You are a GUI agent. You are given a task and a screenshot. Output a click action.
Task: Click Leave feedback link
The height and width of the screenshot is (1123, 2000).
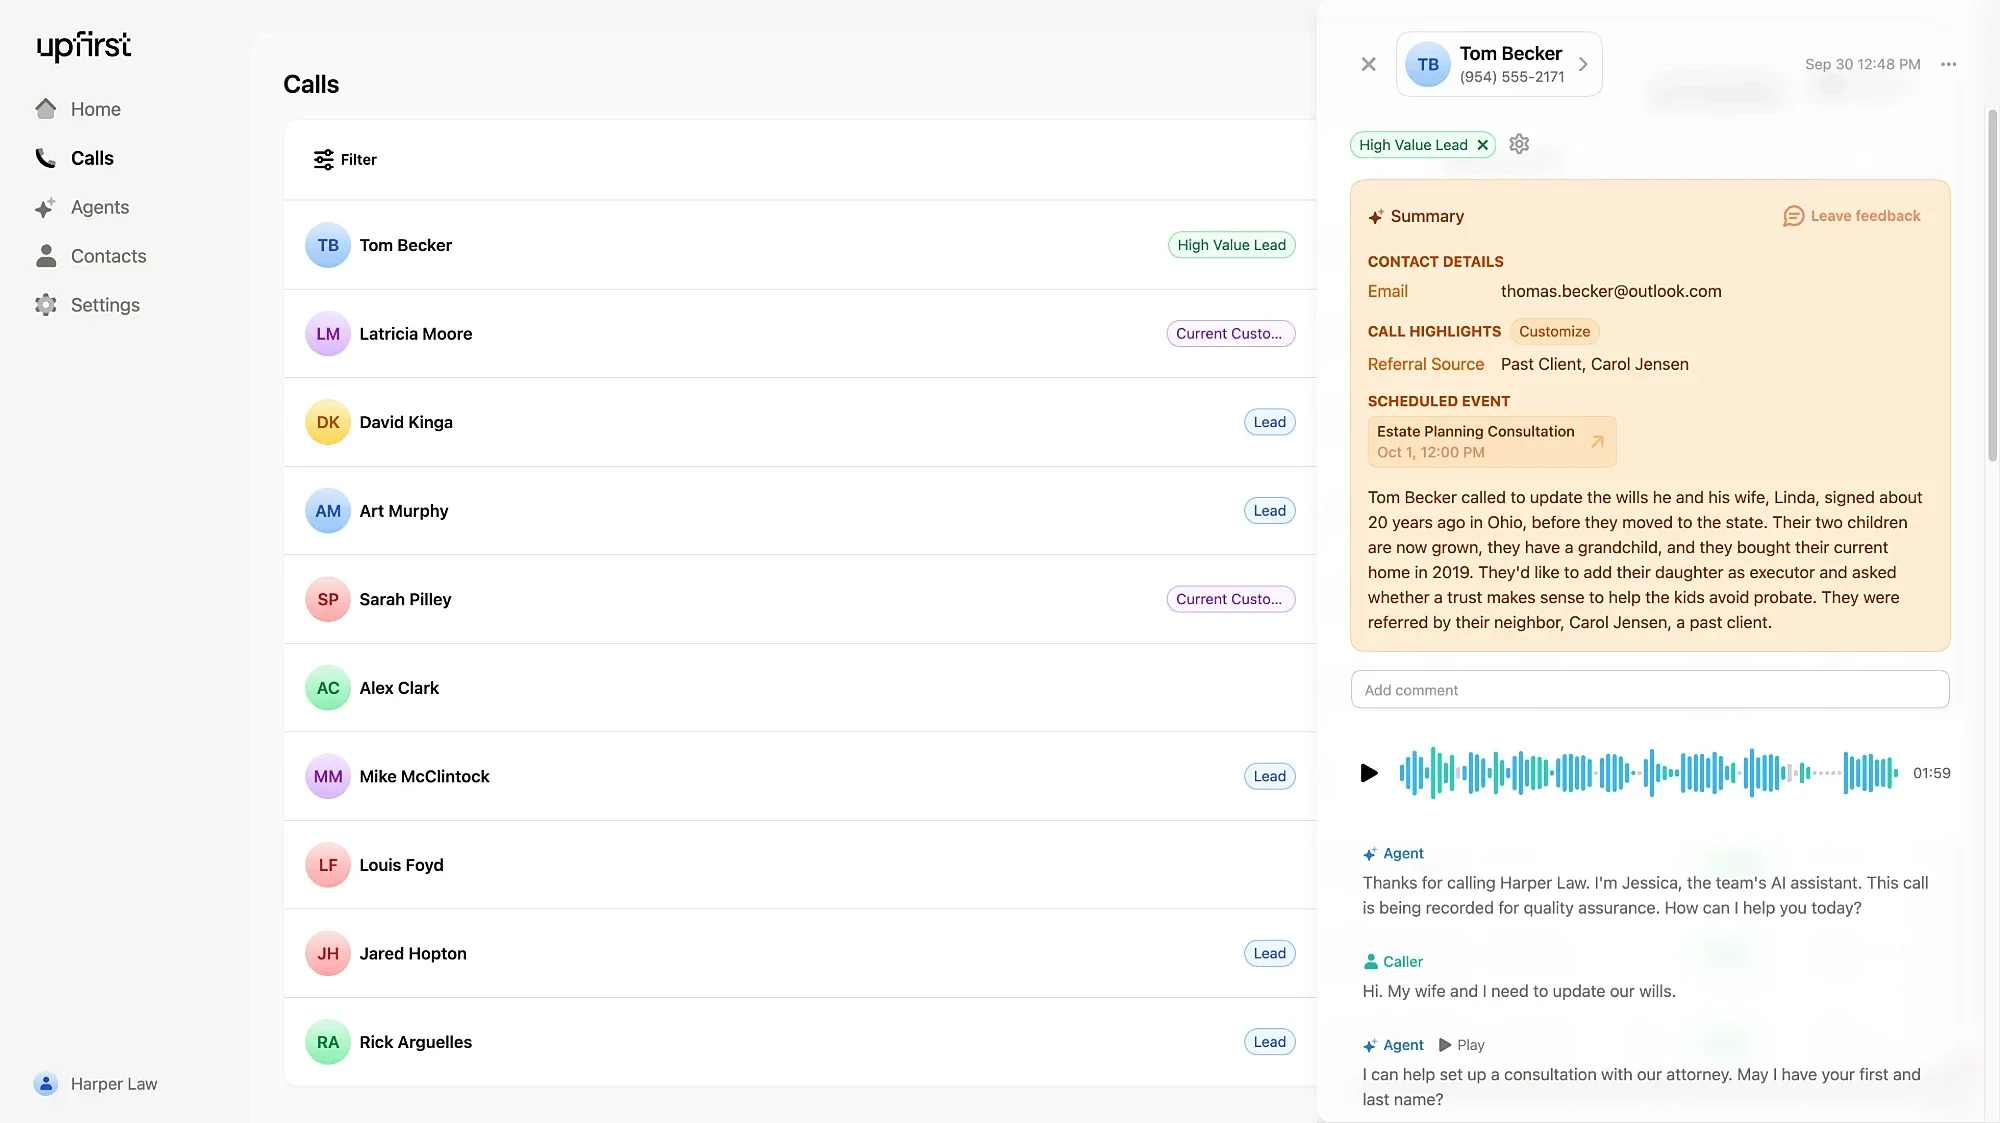(x=1852, y=216)
